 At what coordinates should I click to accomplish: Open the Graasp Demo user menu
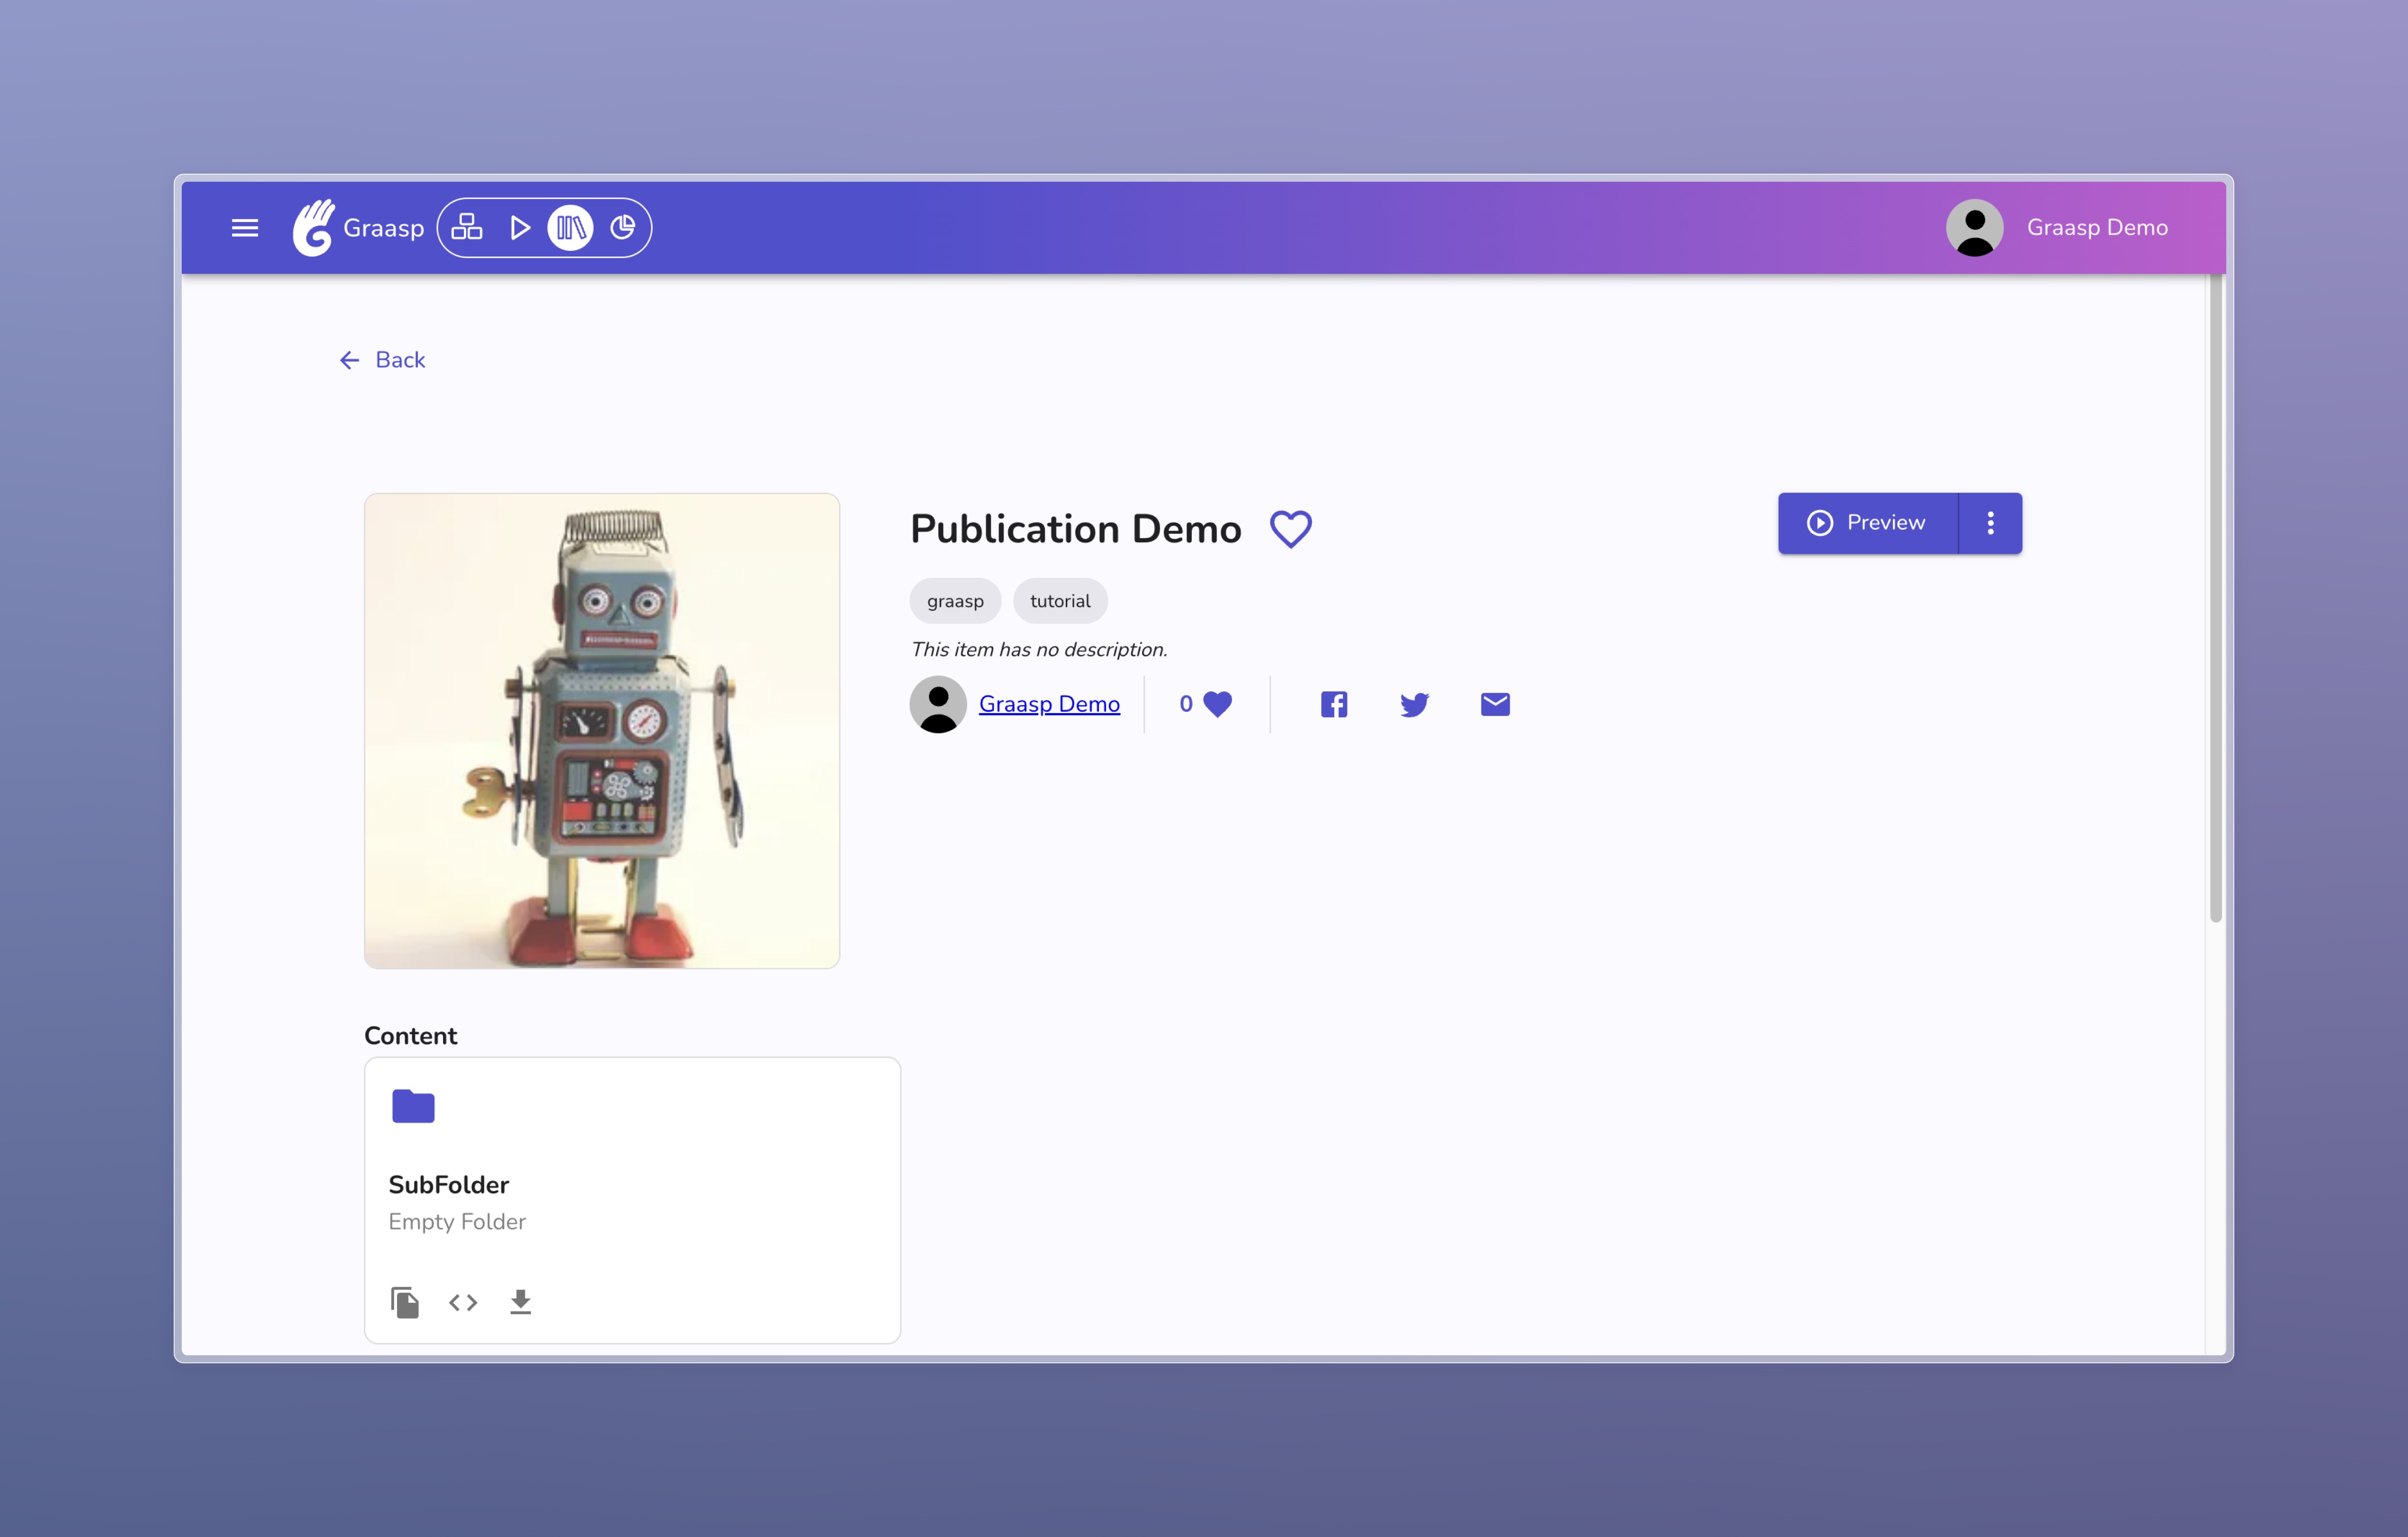click(x=2058, y=228)
